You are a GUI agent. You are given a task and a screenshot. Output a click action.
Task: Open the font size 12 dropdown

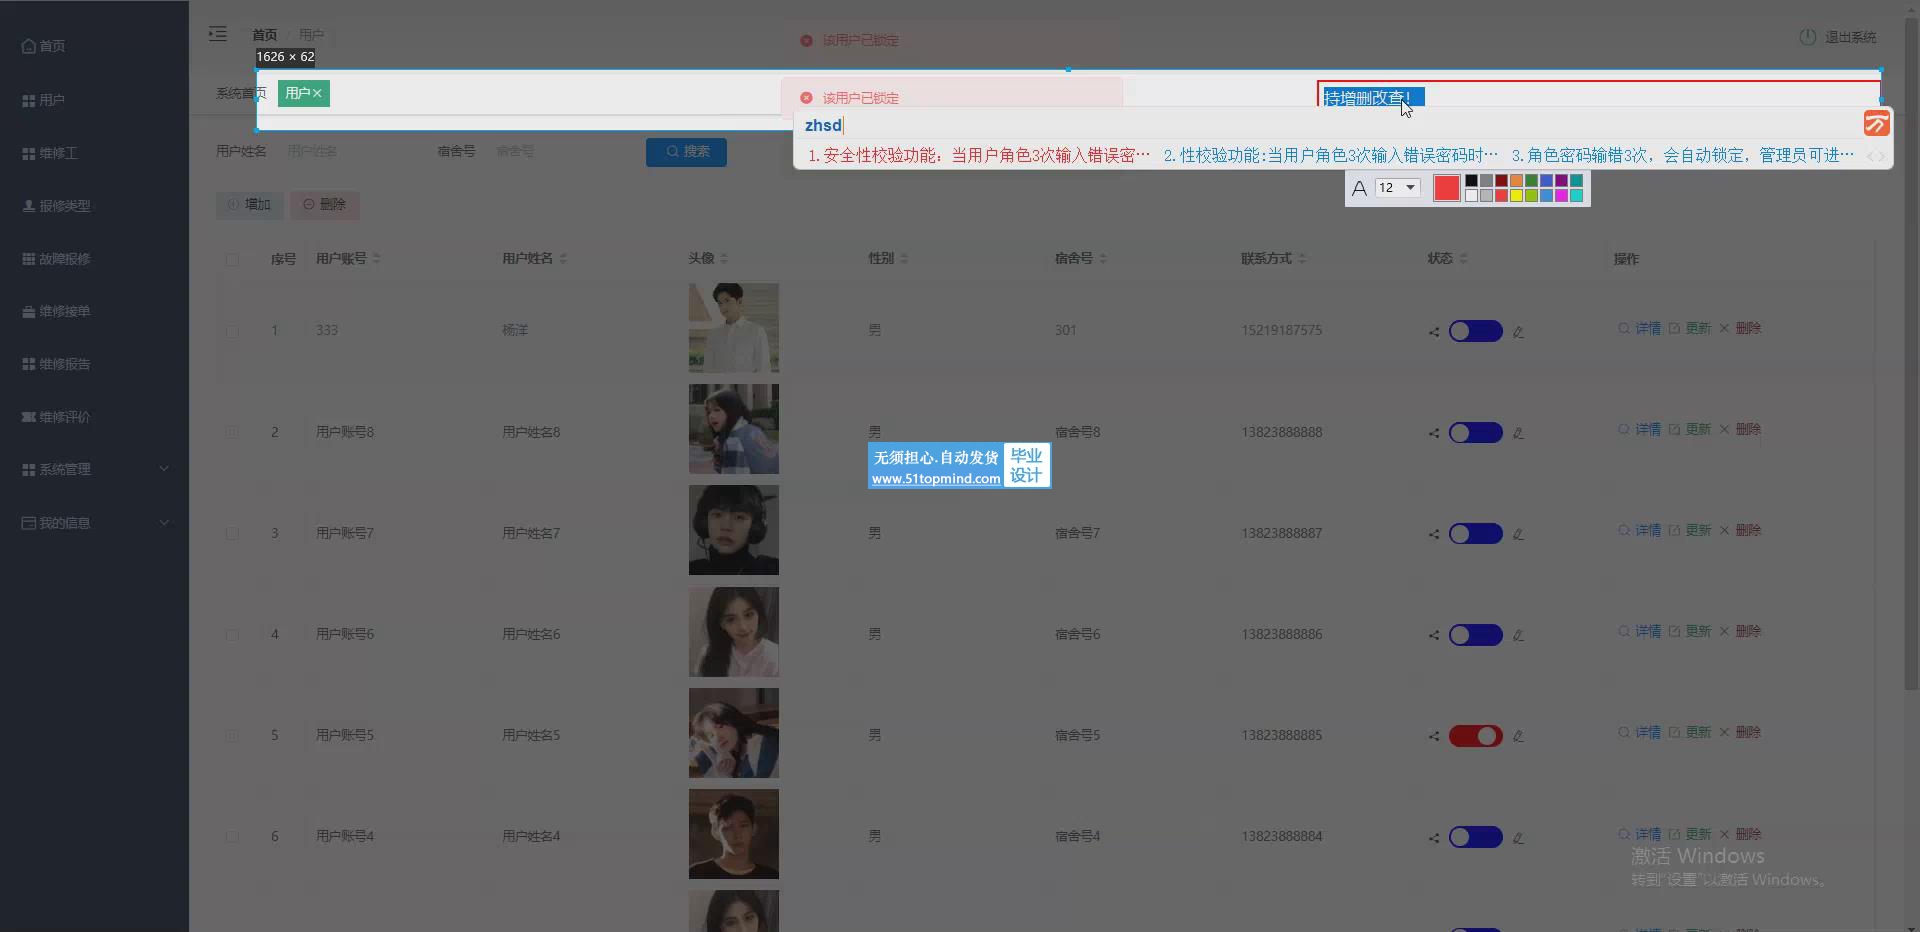point(1397,188)
